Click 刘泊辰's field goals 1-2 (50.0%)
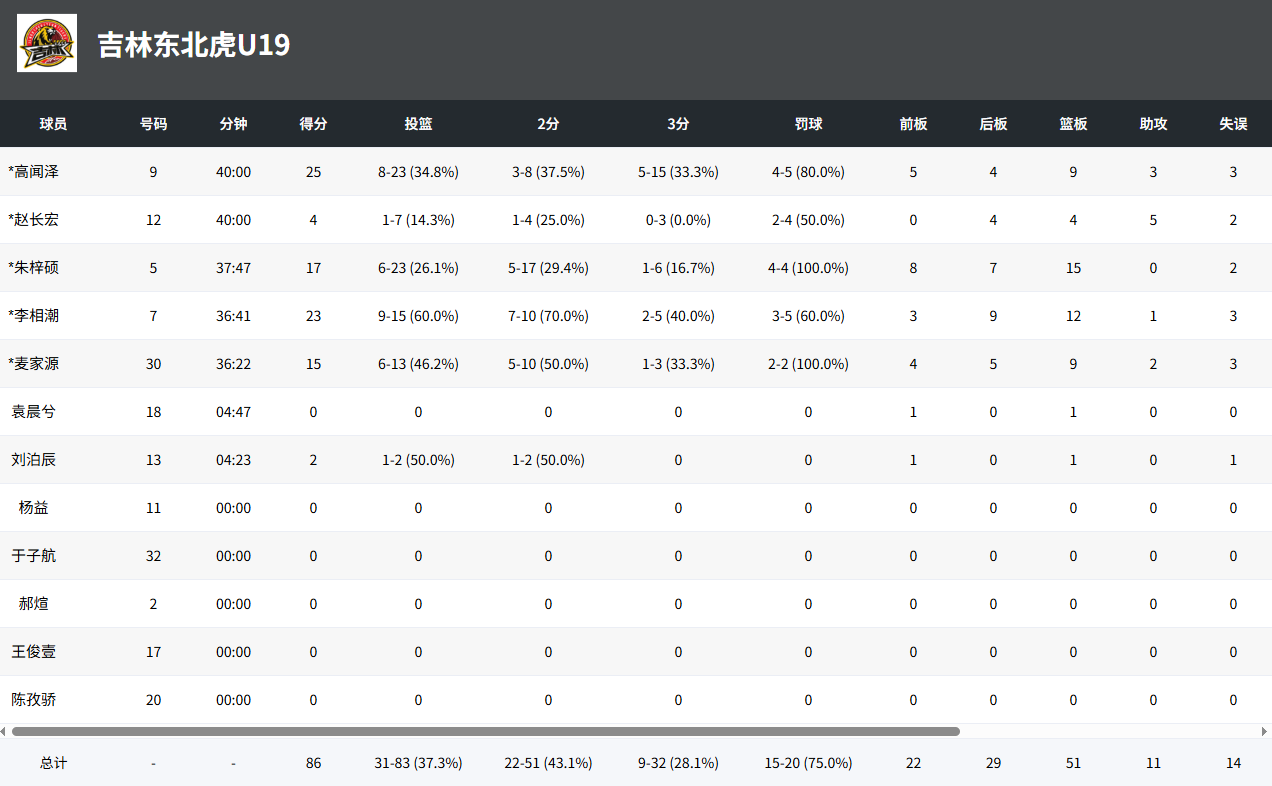 pos(418,460)
